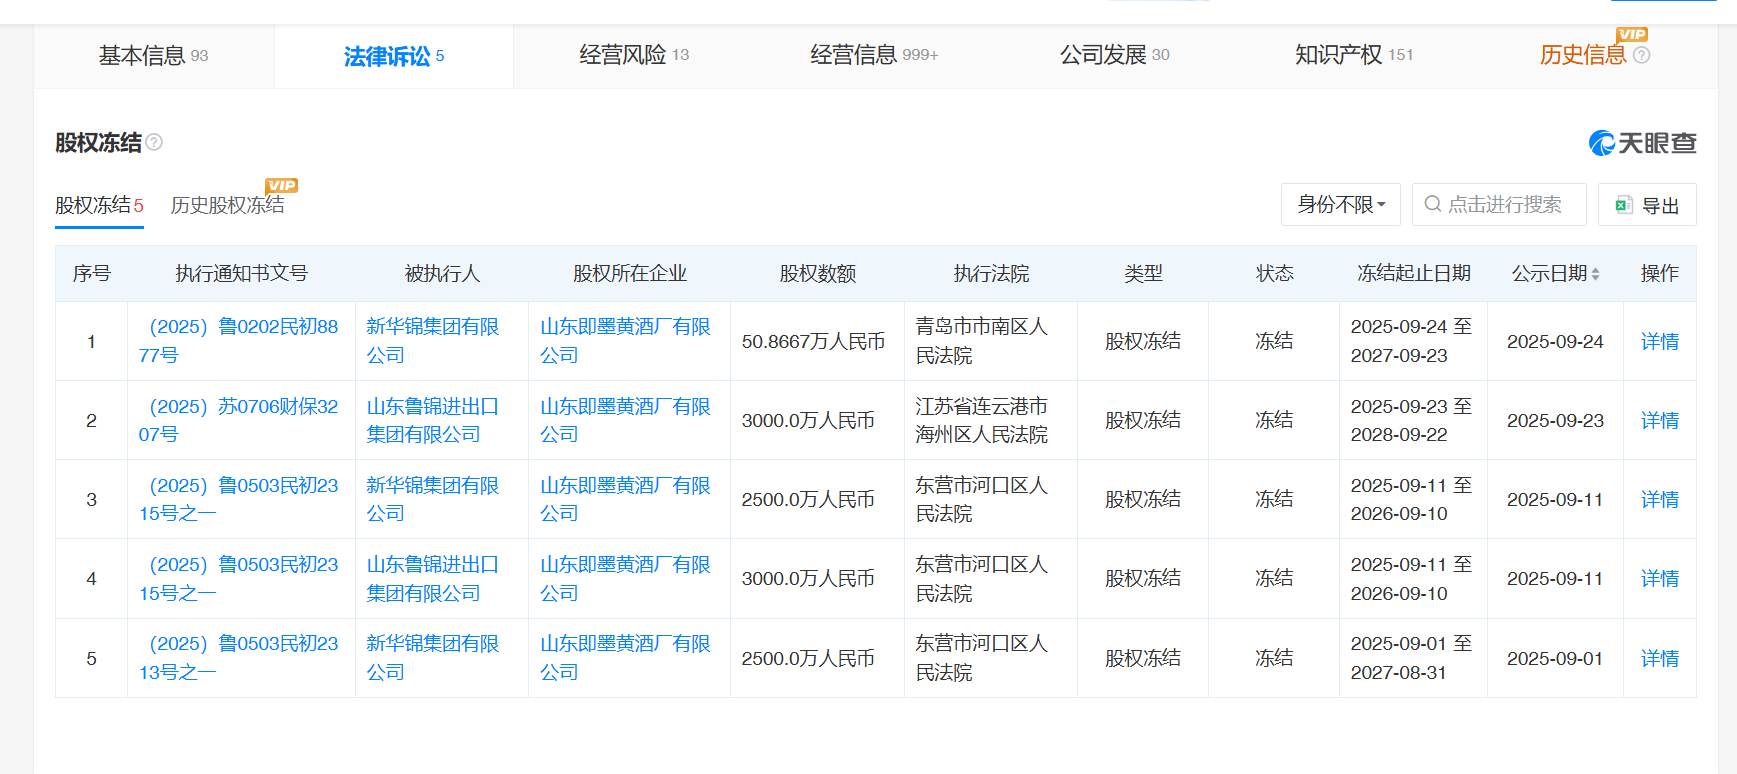Open the 经营信息 tab
The height and width of the screenshot is (774, 1737).
(x=874, y=55)
